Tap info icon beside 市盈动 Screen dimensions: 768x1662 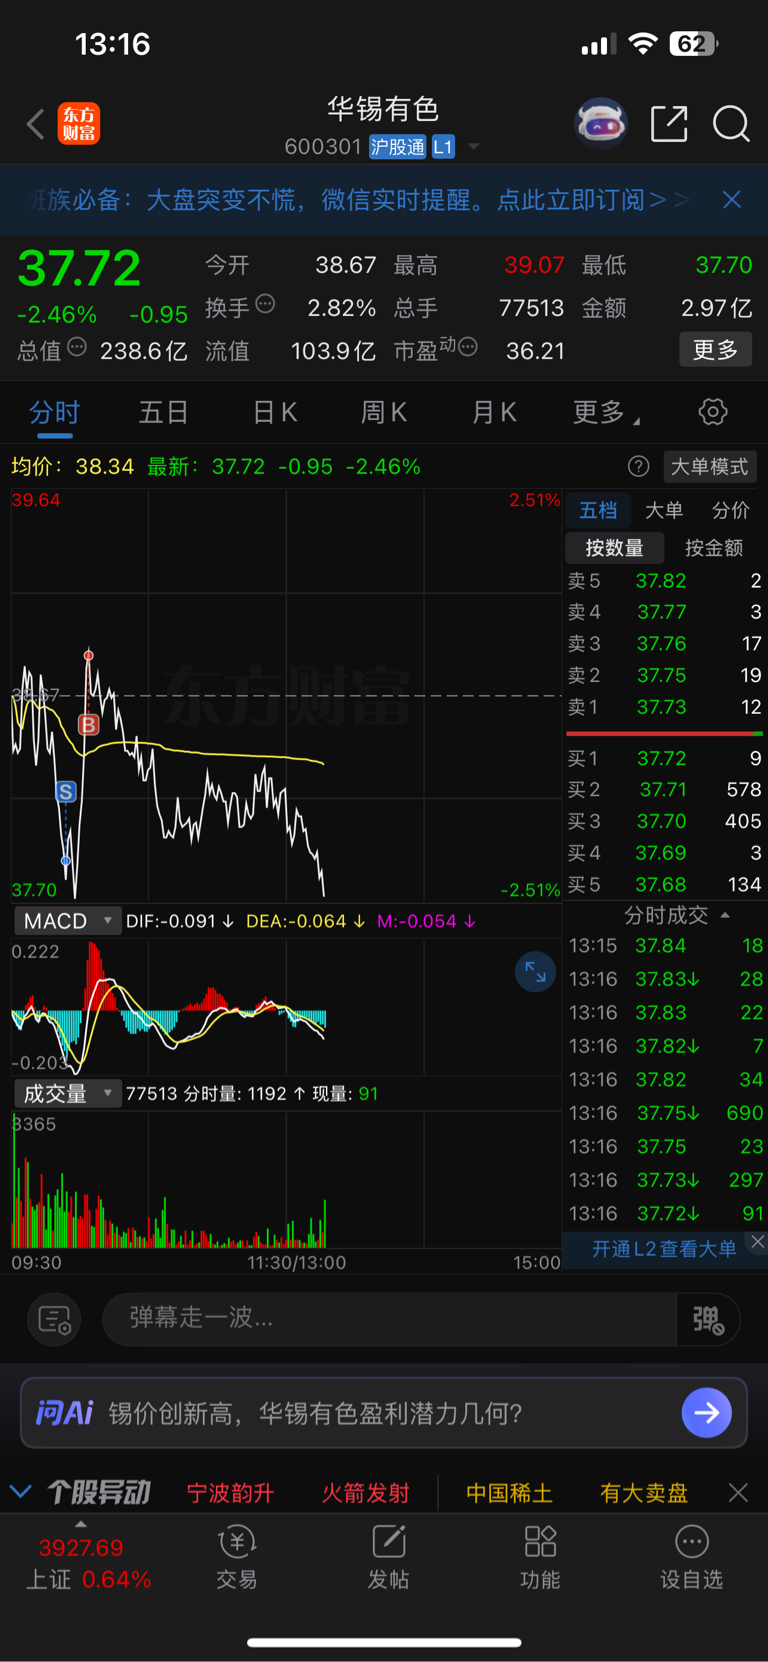point(468,347)
